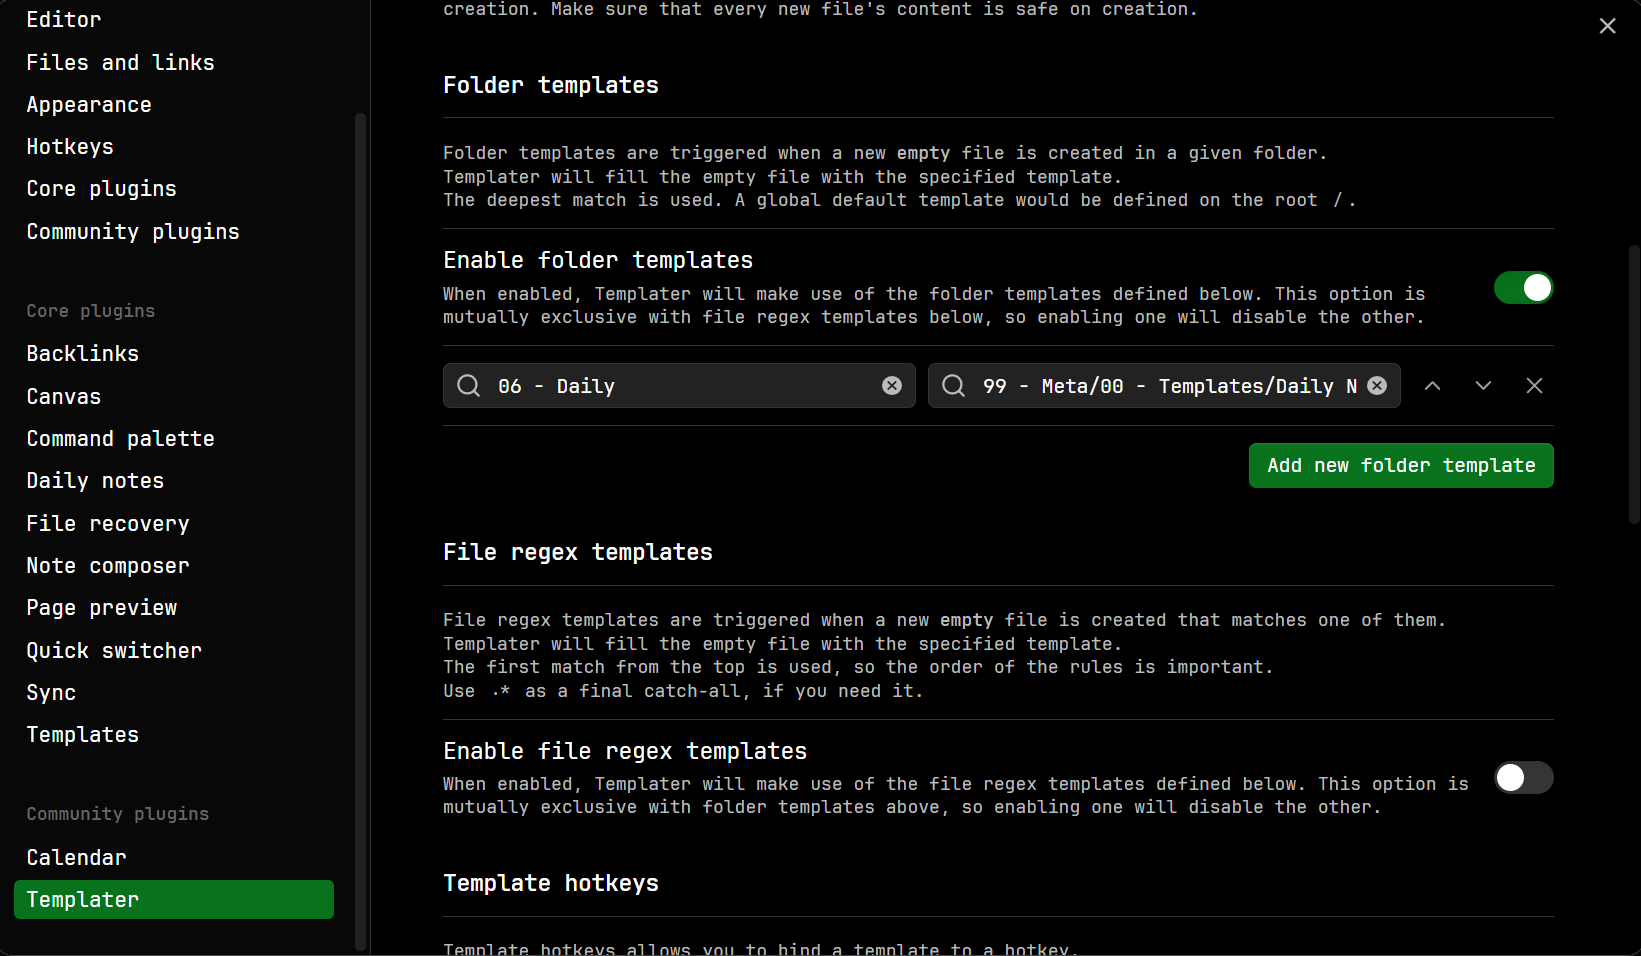This screenshot has height=956, width=1641.
Task: Edit the '06 - Daily' folder input
Action: click(680, 386)
